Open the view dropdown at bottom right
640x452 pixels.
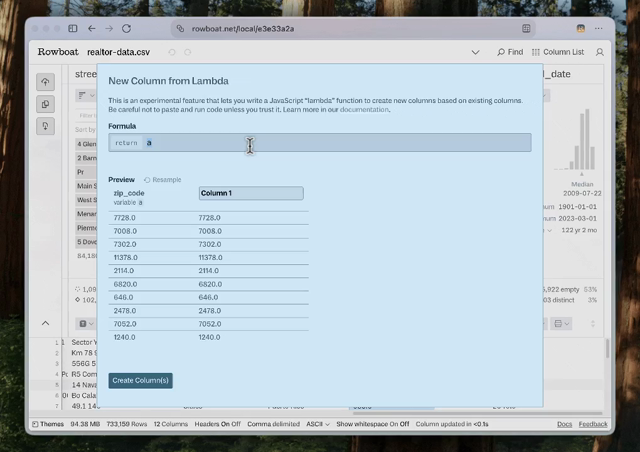pos(562,323)
